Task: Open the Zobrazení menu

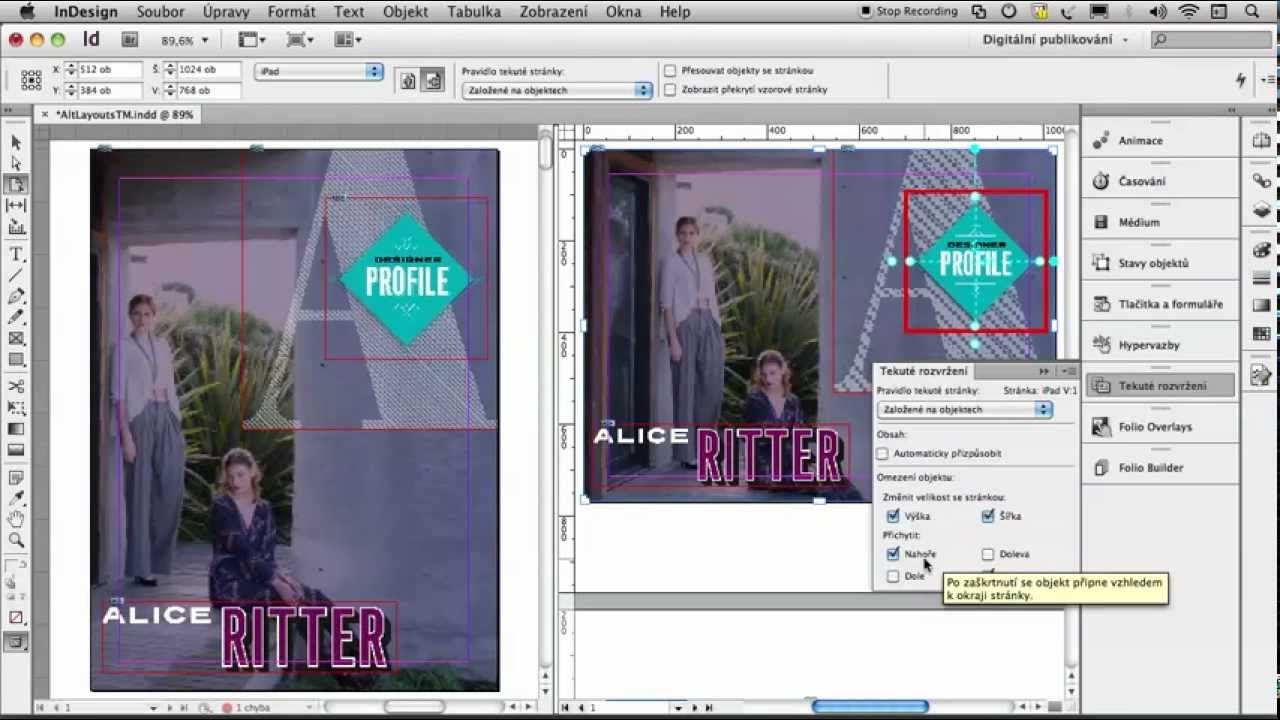Action: pyautogui.click(x=554, y=12)
